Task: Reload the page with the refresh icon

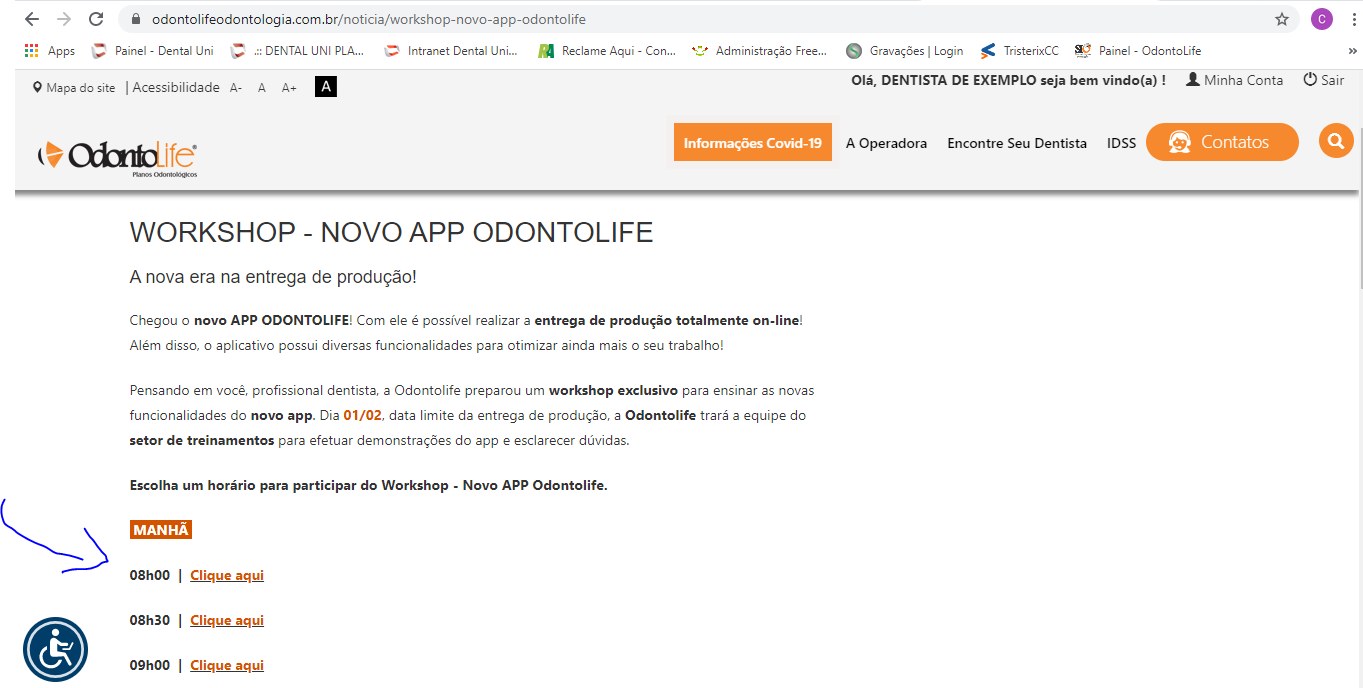Action: [x=96, y=19]
